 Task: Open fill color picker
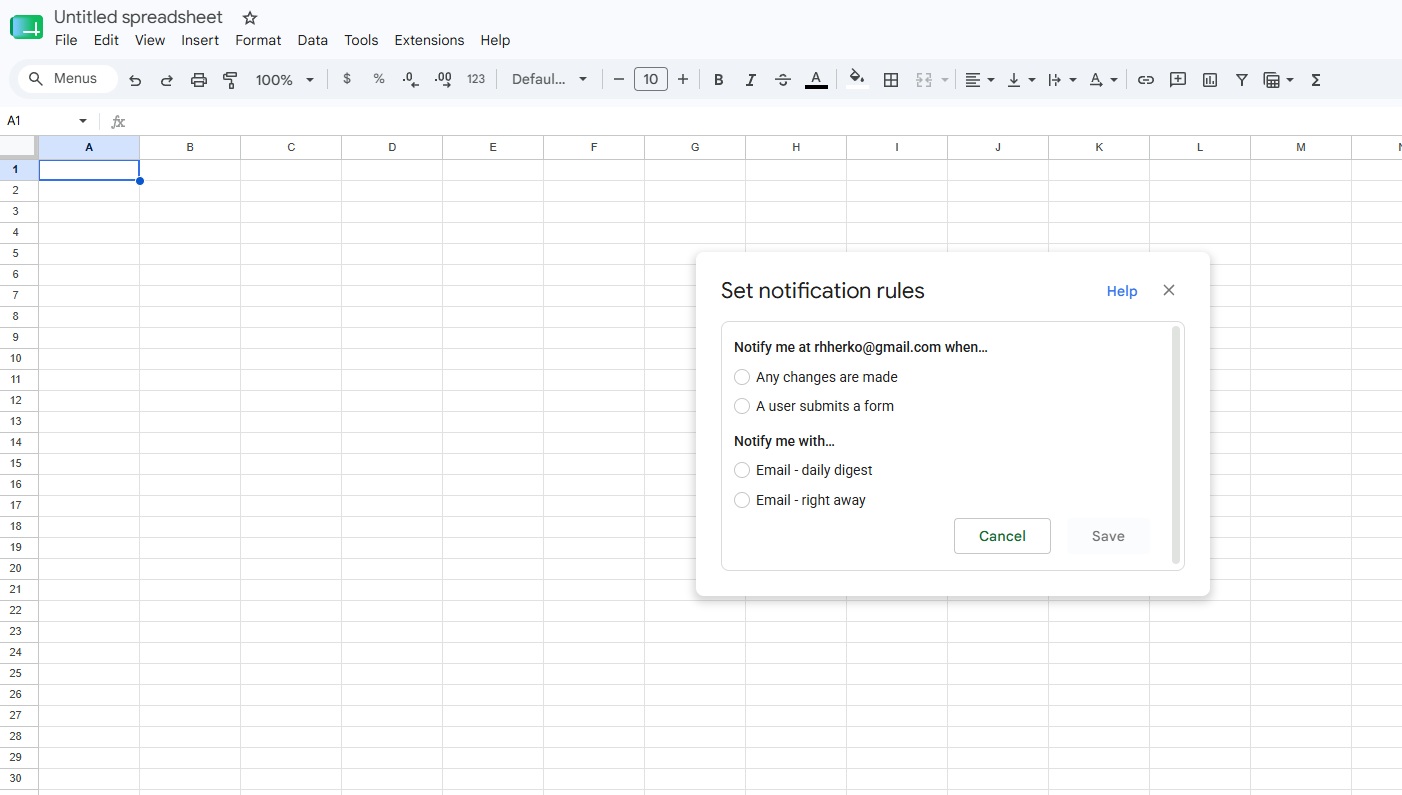pos(856,79)
